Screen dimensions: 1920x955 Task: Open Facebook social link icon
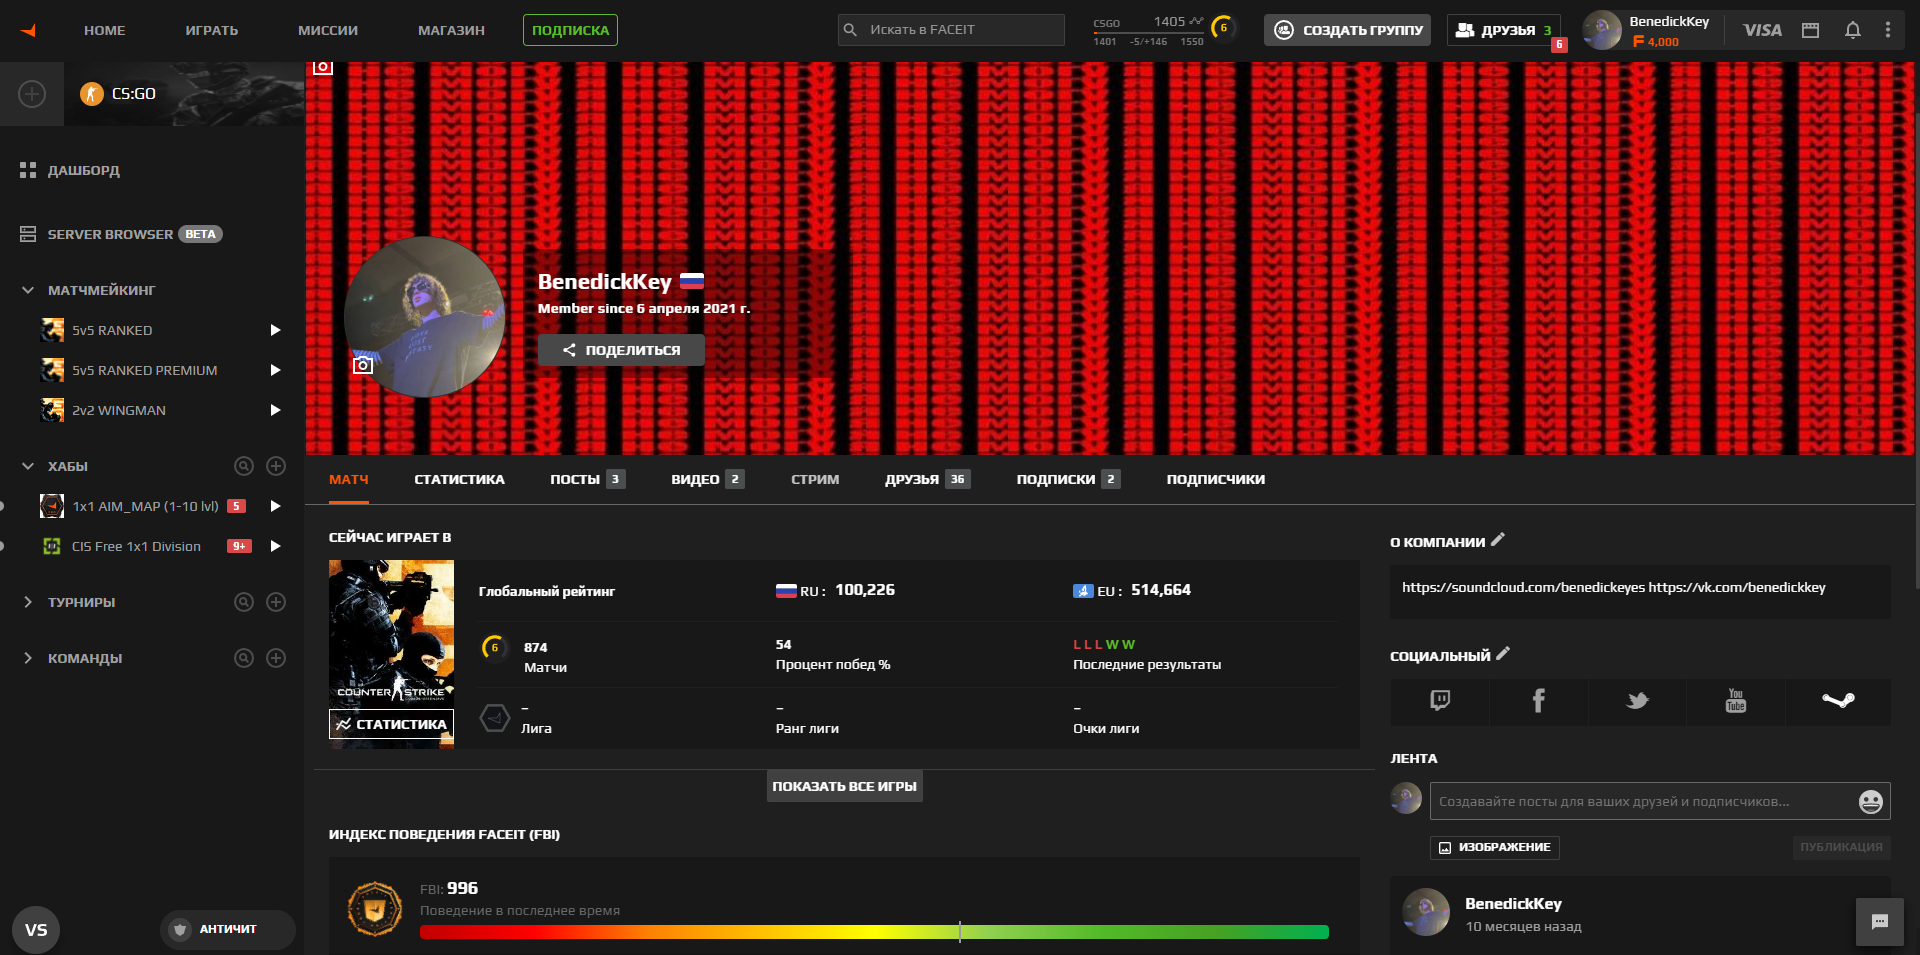[x=1538, y=701]
